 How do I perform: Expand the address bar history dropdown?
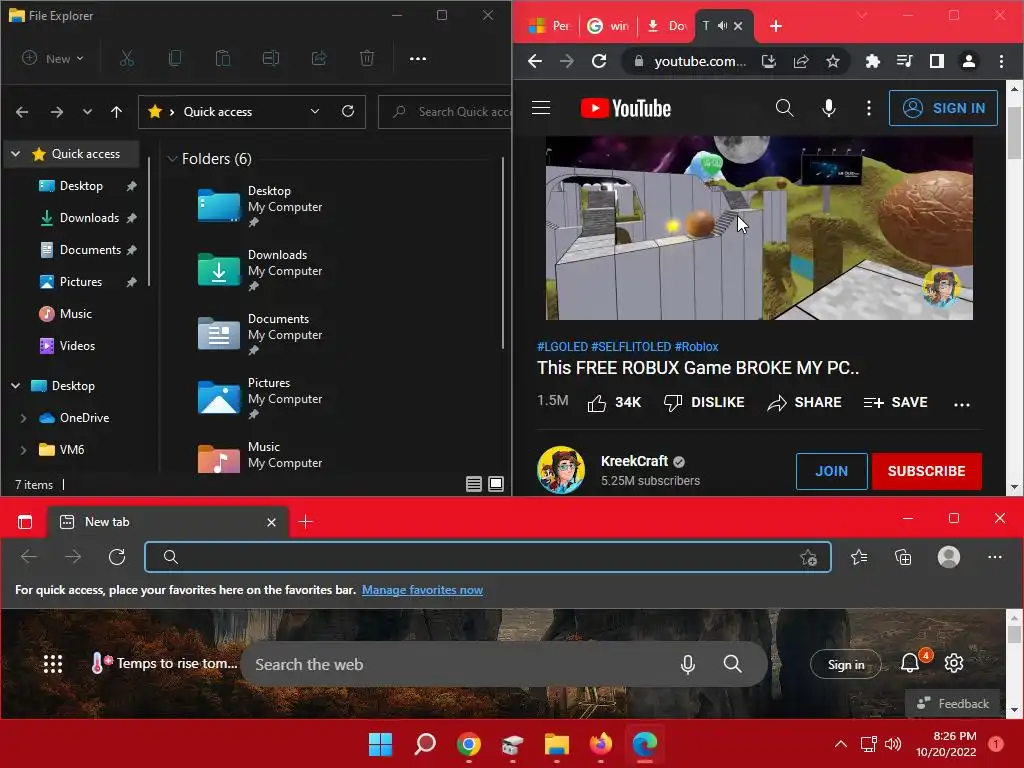point(315,111)
